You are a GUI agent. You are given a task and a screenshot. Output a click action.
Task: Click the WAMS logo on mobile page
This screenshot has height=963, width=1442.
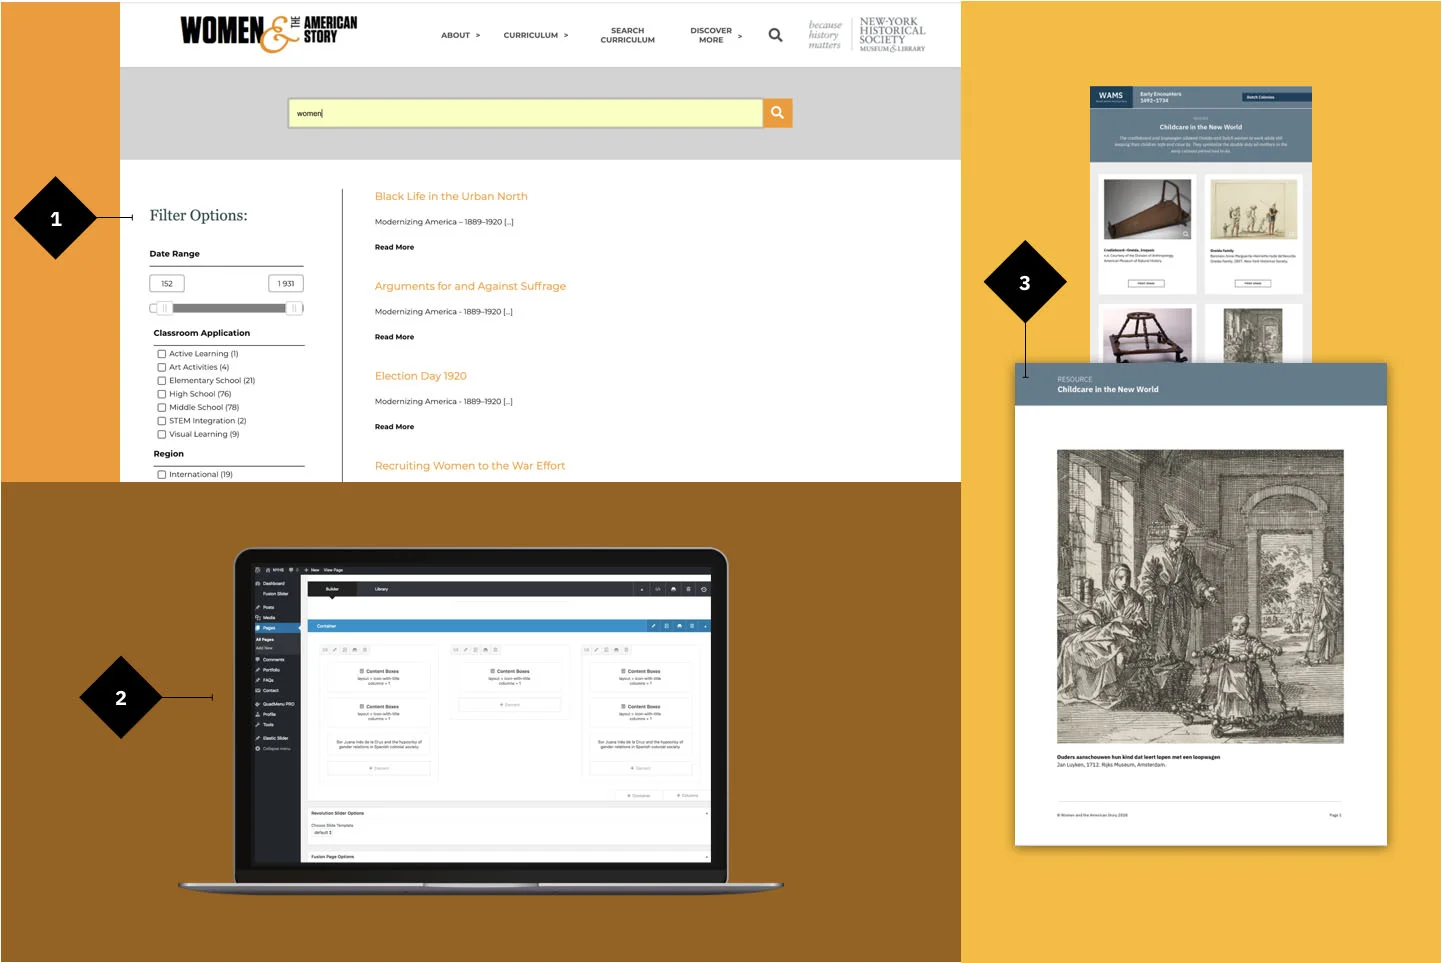[1111, 96]
